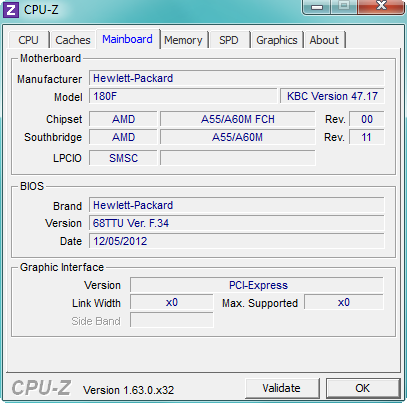
Task: Click the OK button
Action: click(363, 388)
